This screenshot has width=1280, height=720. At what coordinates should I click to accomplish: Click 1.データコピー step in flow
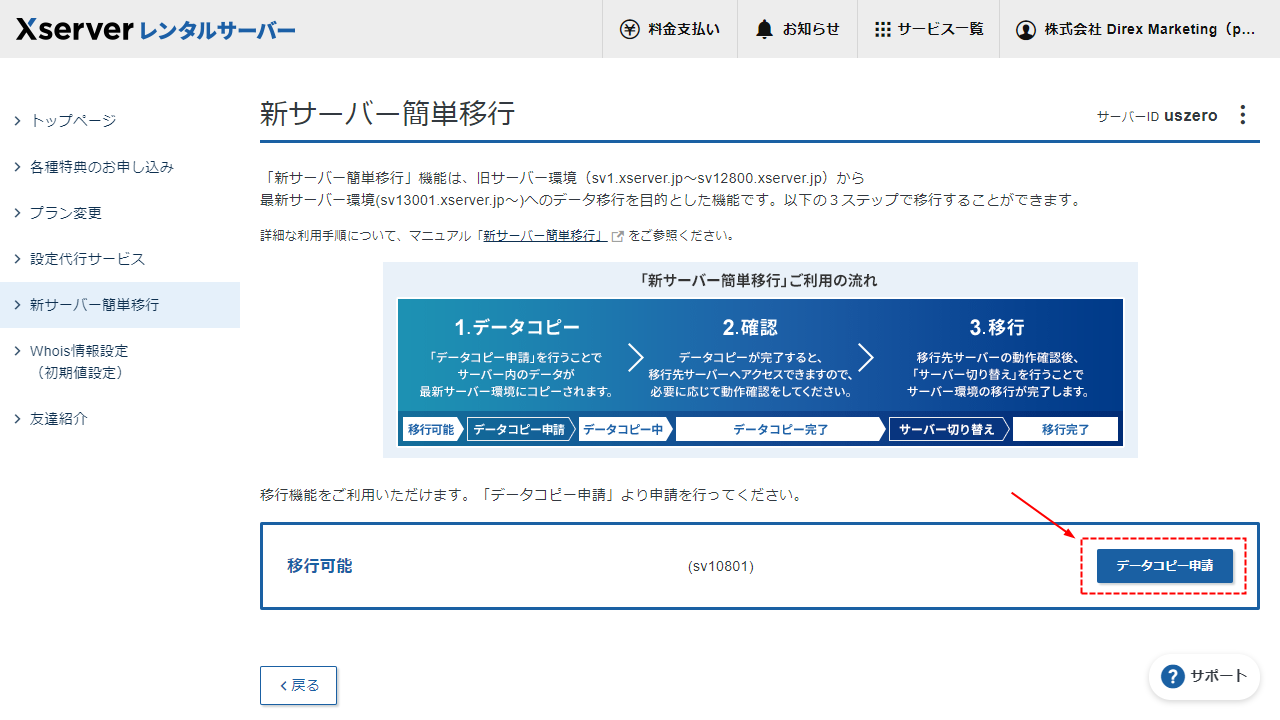click(x=517, y=328)
